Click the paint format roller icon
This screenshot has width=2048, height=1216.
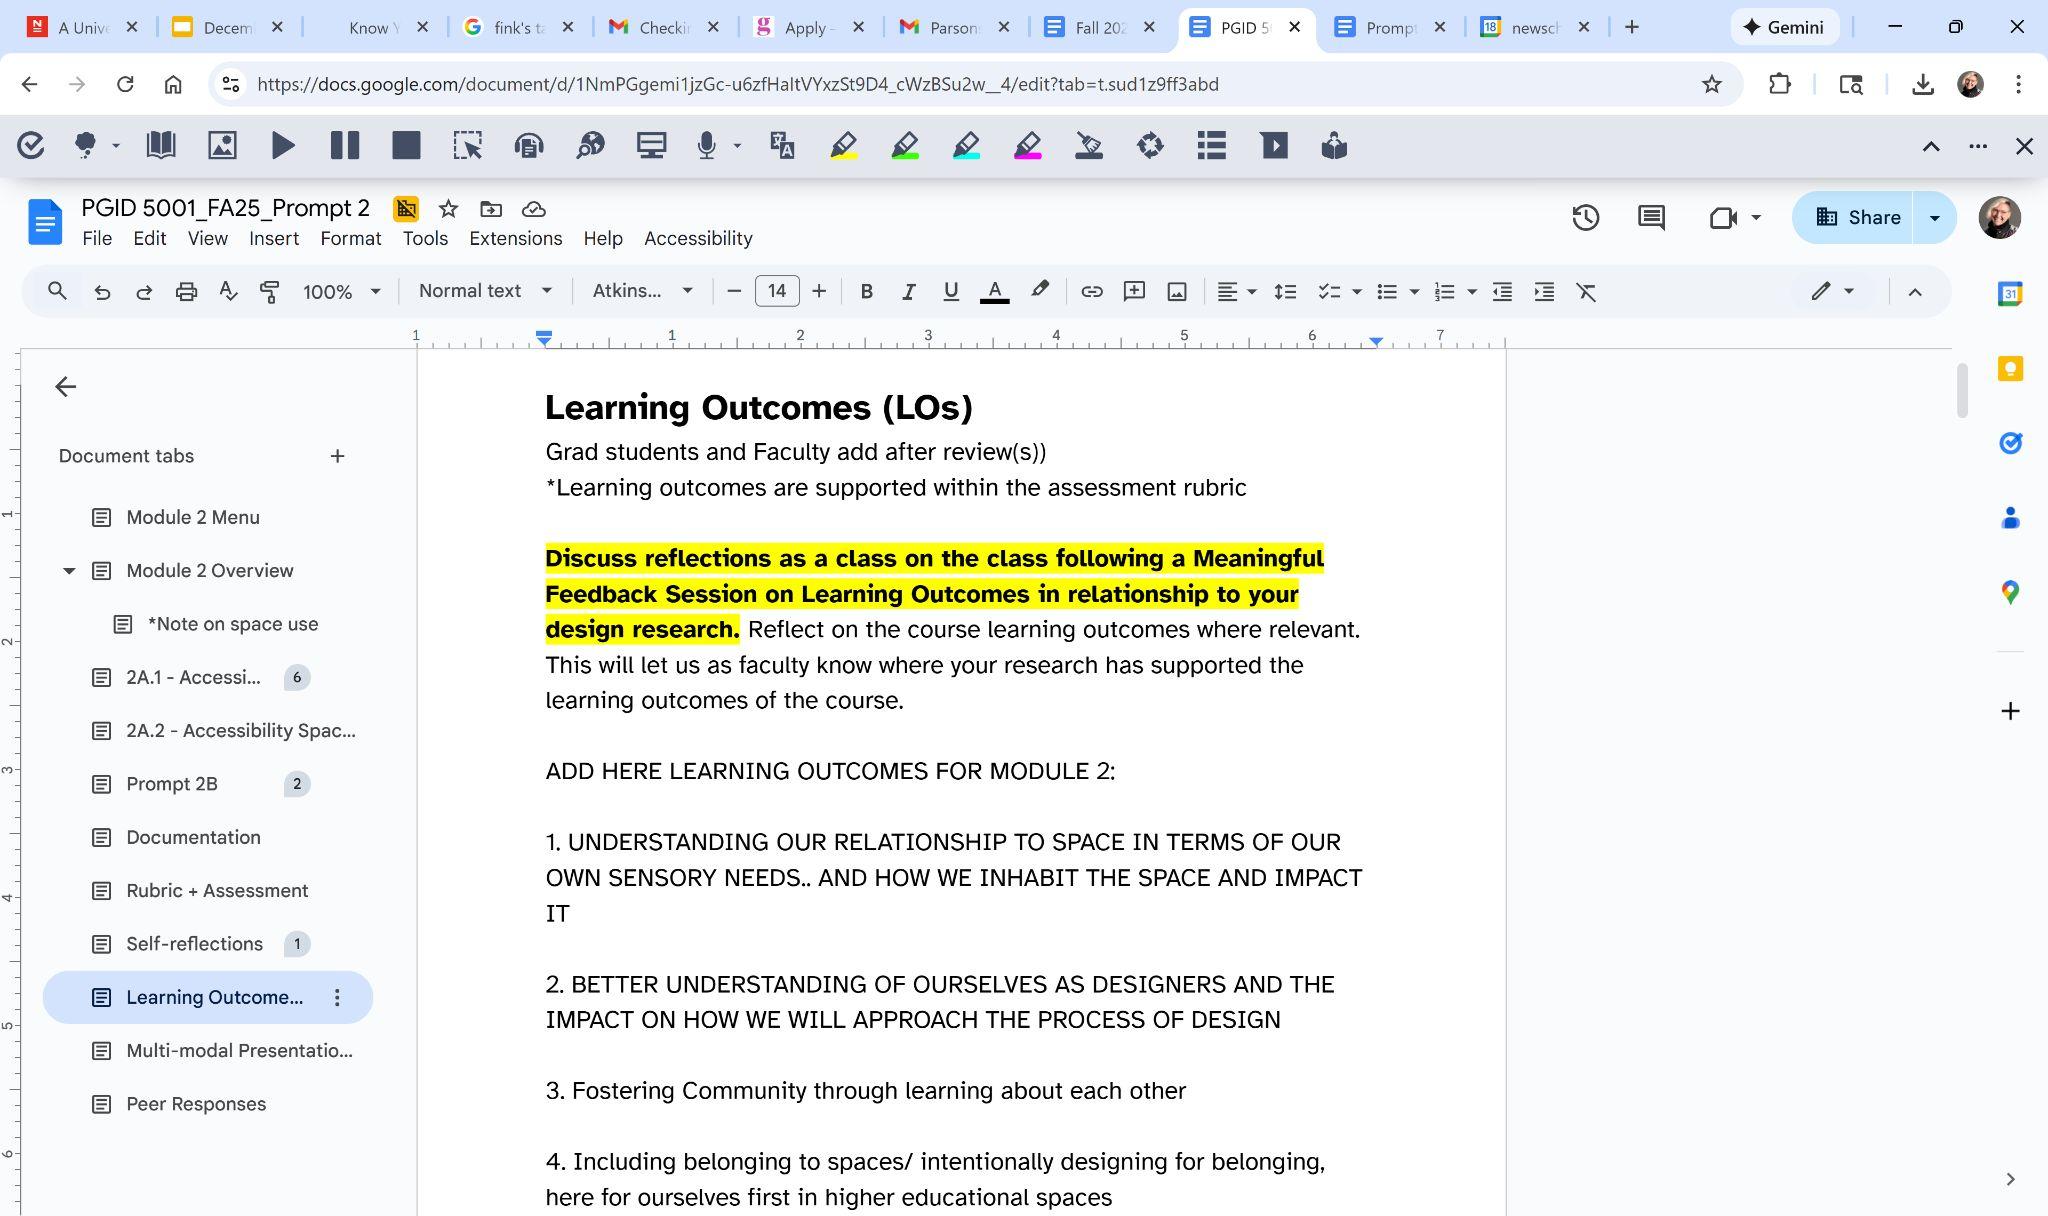pos(269,291)
